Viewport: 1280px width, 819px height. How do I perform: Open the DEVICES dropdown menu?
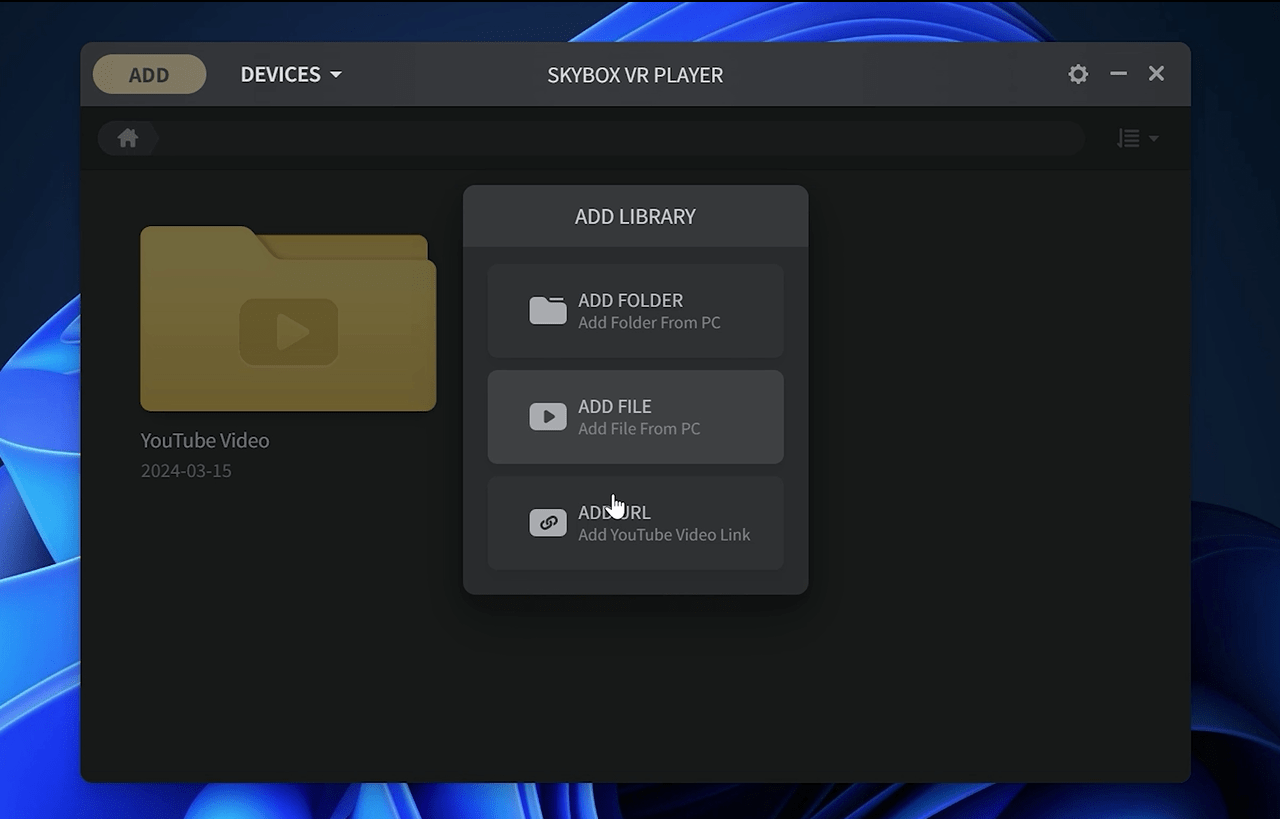280,75
